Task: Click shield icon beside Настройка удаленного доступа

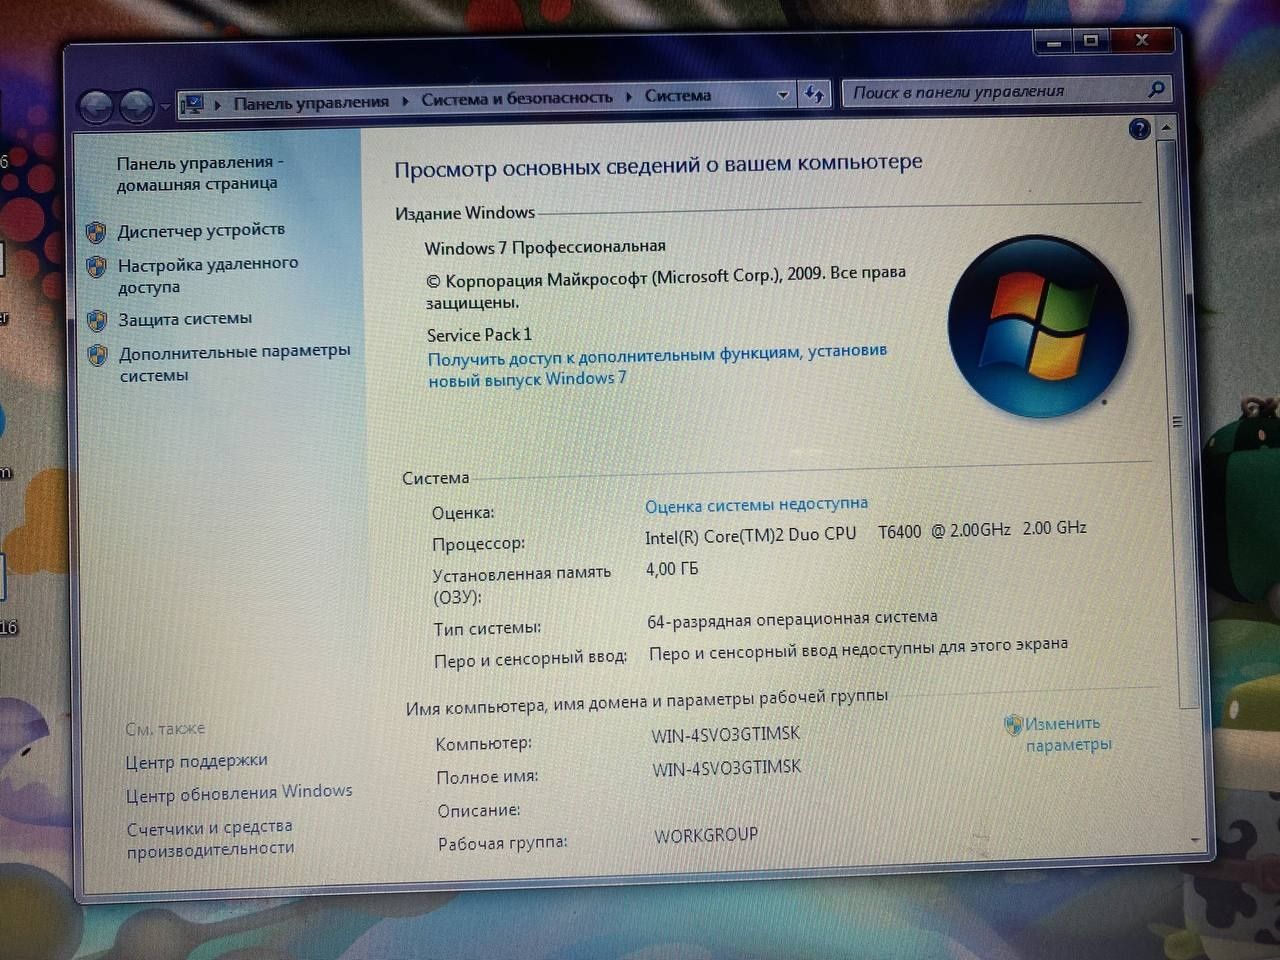Action: 96,267
